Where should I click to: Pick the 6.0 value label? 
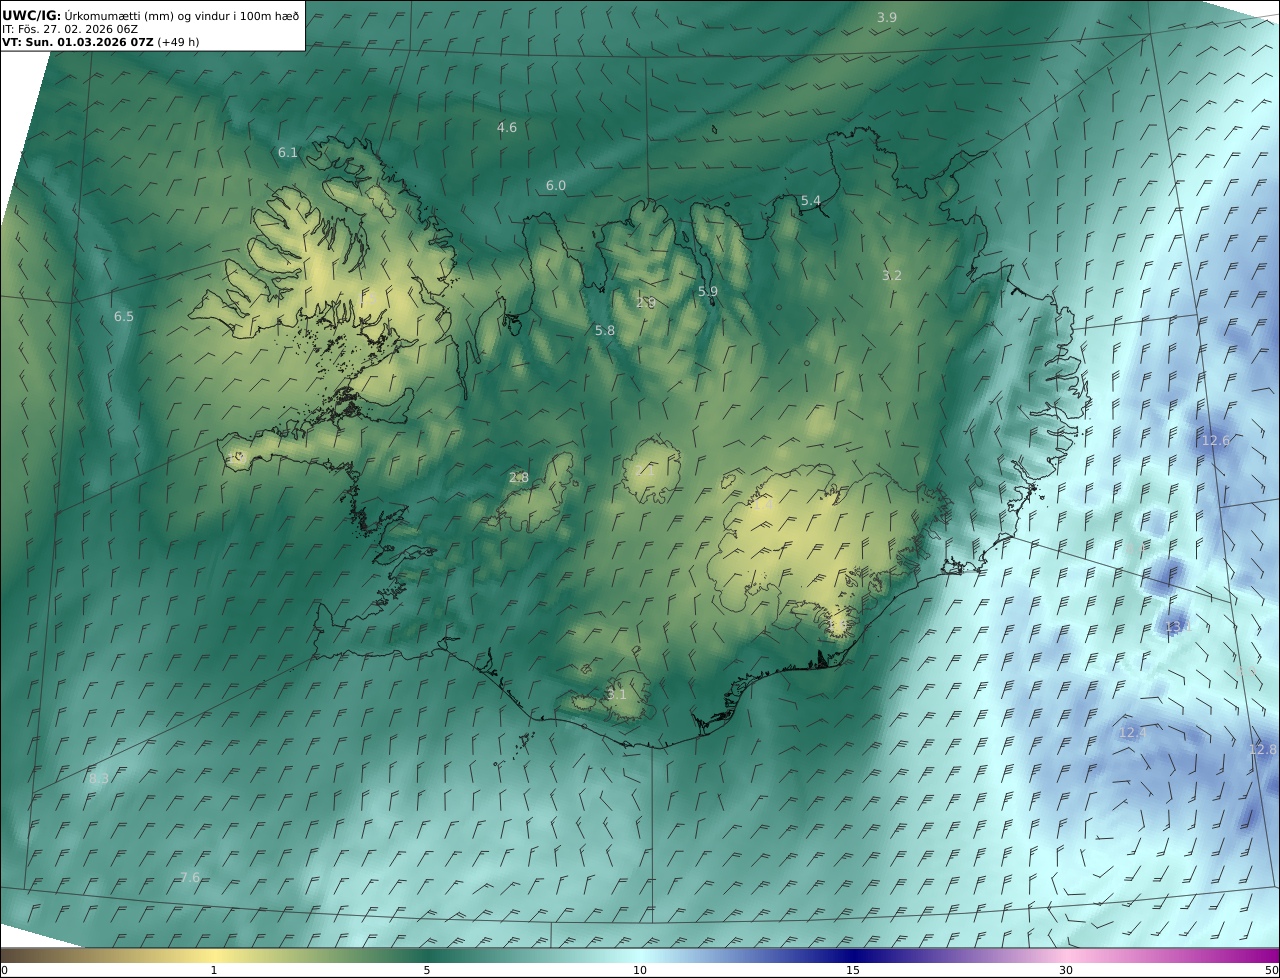(x=556, y=185)
